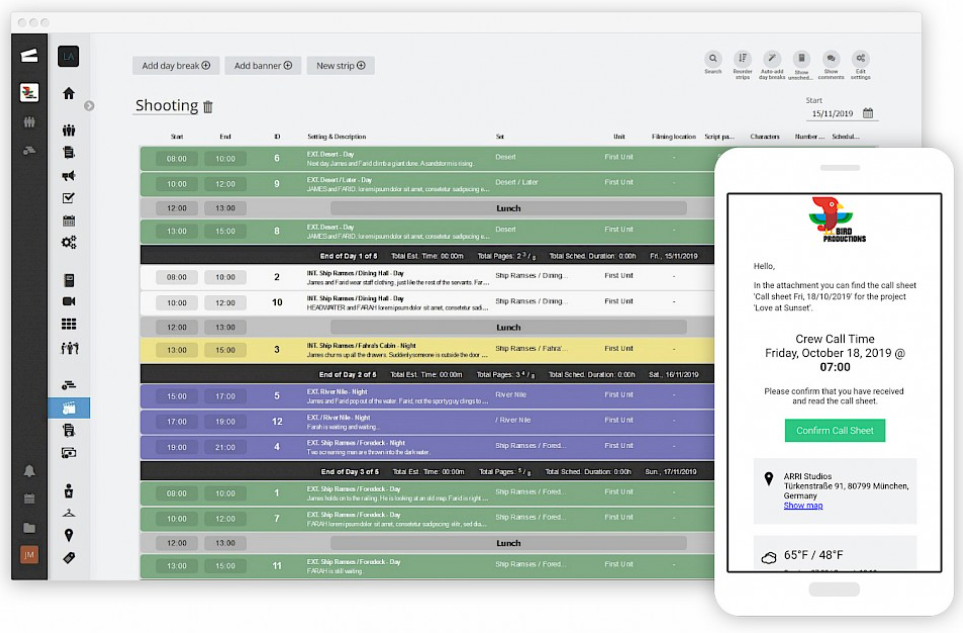Click the Setting & Description column header
Image resolution: width=963 pixels, height=633 pixels.
point(337,136)
